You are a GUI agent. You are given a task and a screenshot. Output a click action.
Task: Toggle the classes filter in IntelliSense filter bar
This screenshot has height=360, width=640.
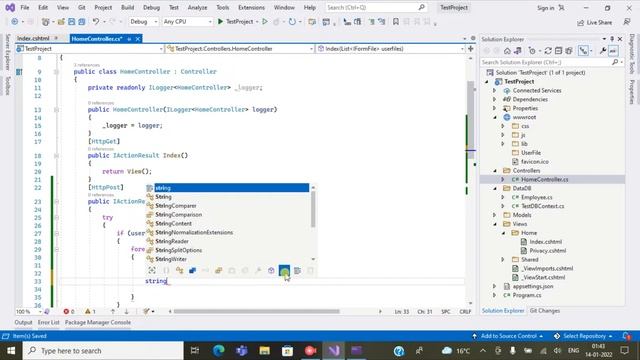(180, 270)
